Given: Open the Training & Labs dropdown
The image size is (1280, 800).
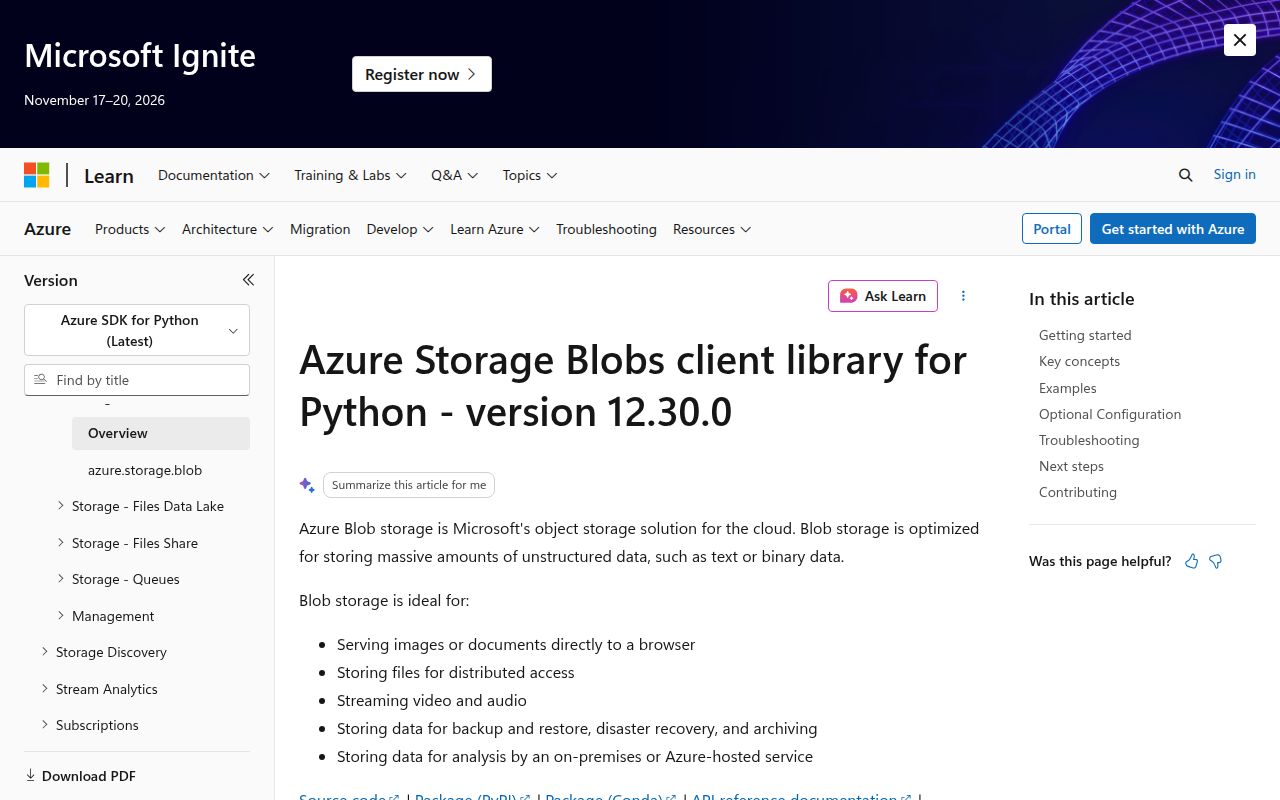Looking at the screenshot, I should 350,175.
